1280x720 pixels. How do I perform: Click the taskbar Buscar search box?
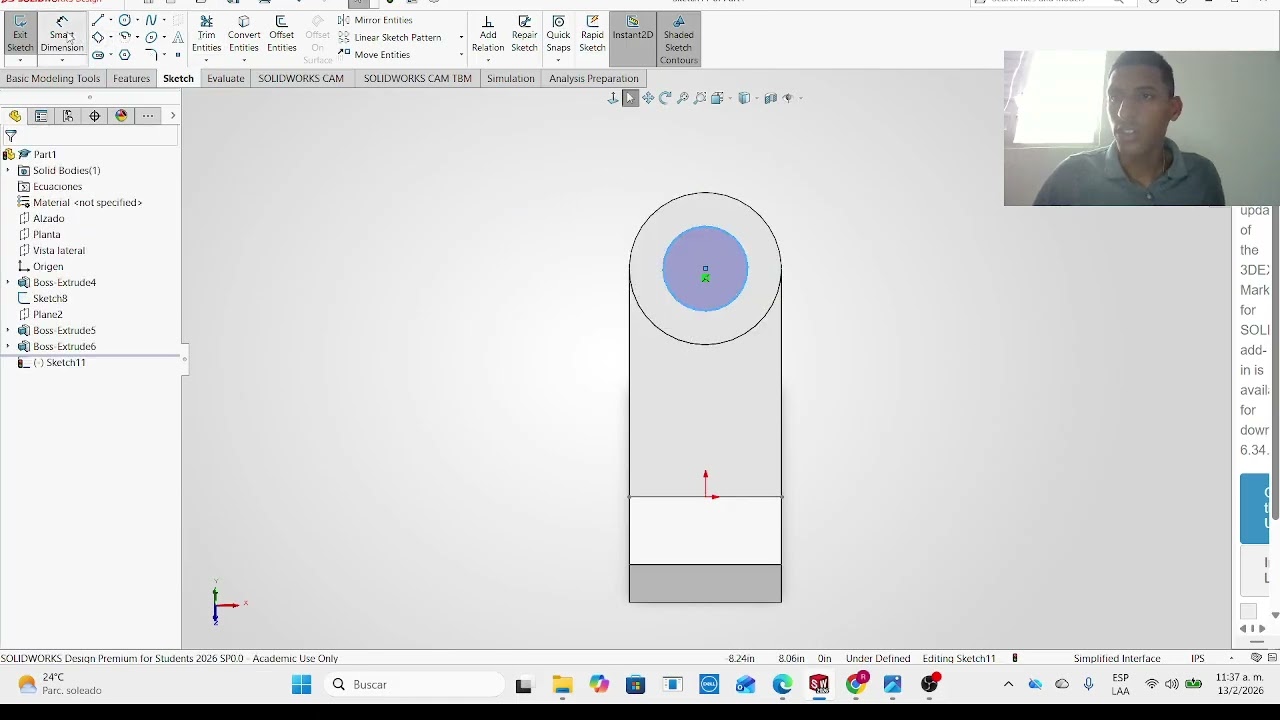(x=415, y=685)
